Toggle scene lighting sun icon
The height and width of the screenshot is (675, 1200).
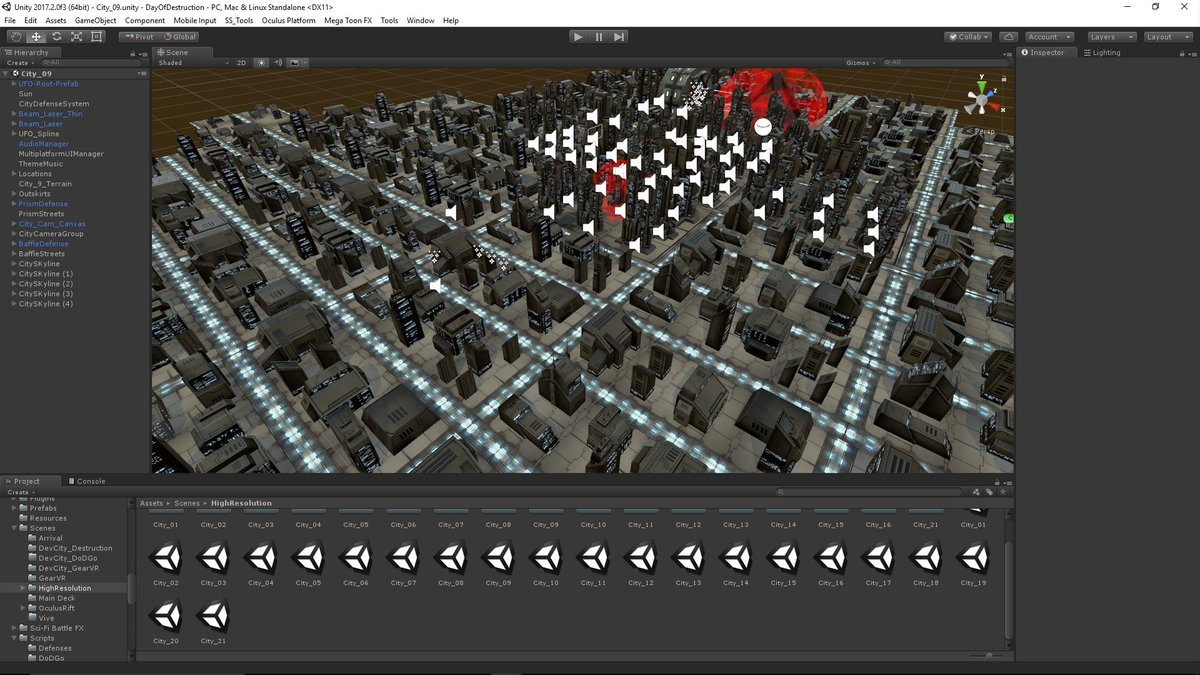261,63
